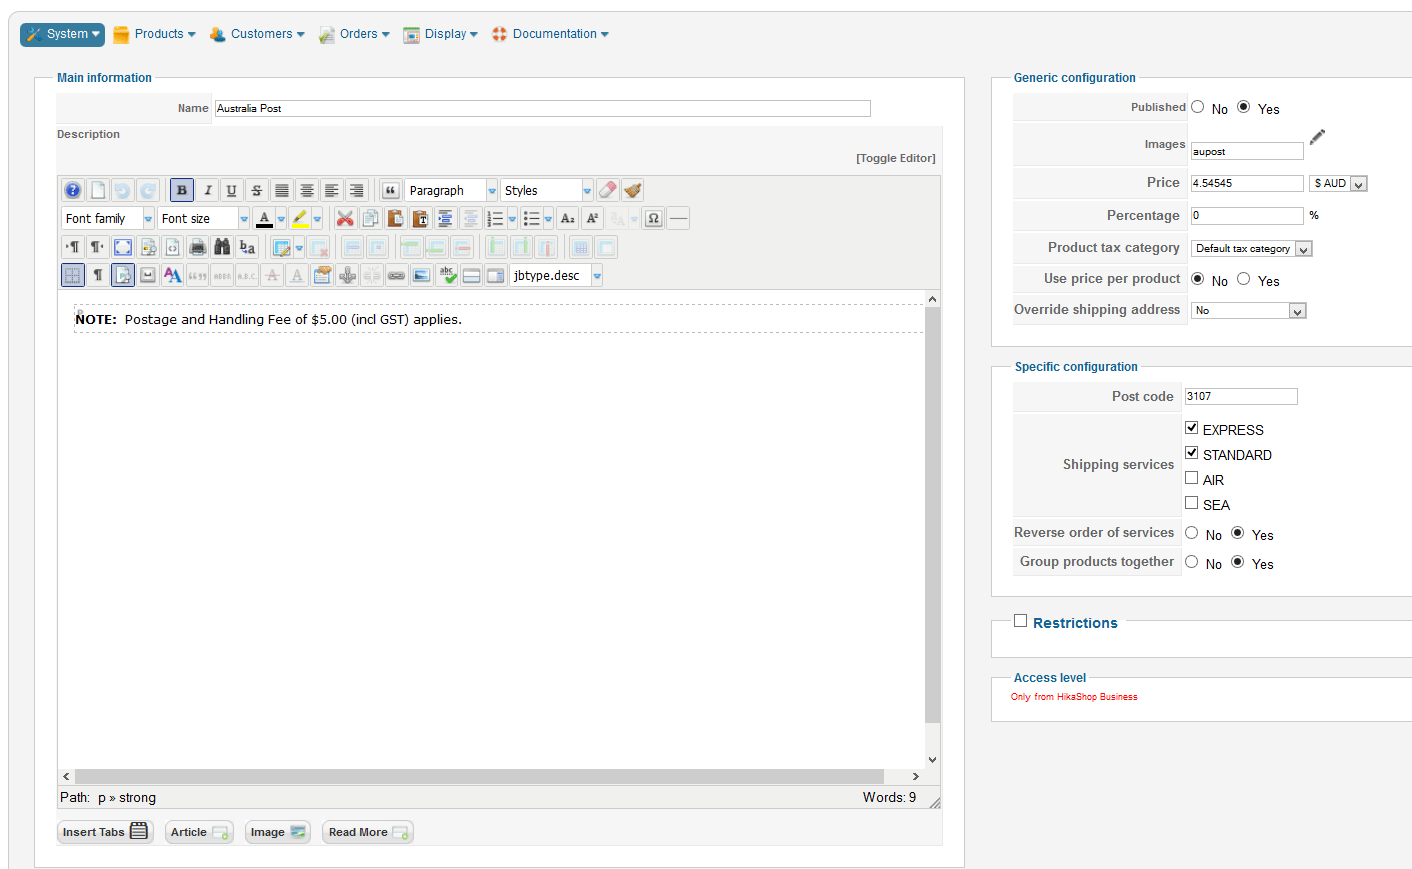Open the System menu
Image resolution: width=1412 pixels, height=869 pixels.
[62, 34]
